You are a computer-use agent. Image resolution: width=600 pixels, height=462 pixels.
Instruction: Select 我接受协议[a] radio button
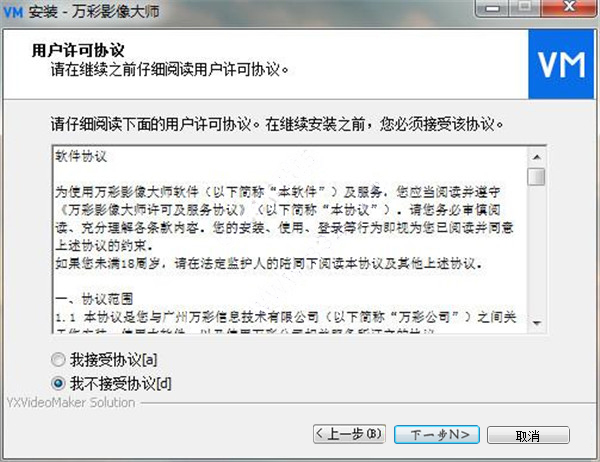point(58,359)
